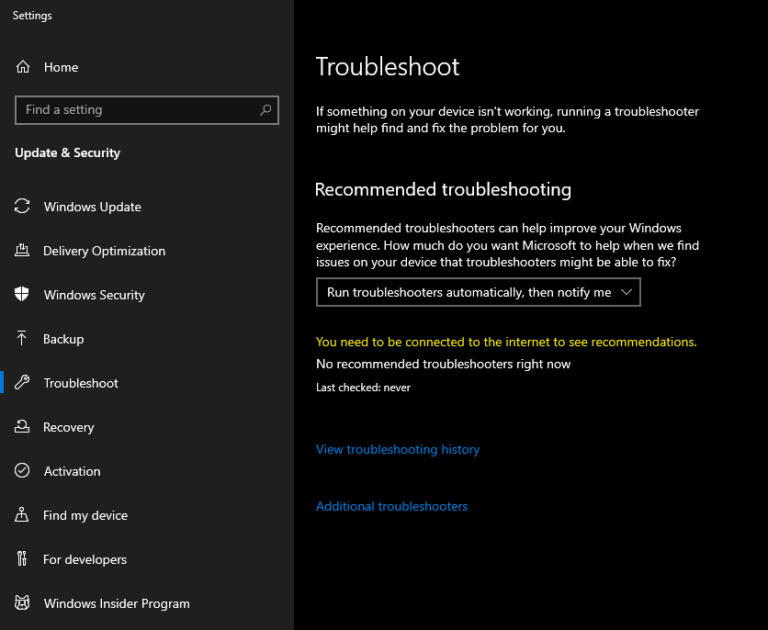This screenshot has width=768, height=630.
Task: Go to the Recovery settings section
Action: [68, 427]
